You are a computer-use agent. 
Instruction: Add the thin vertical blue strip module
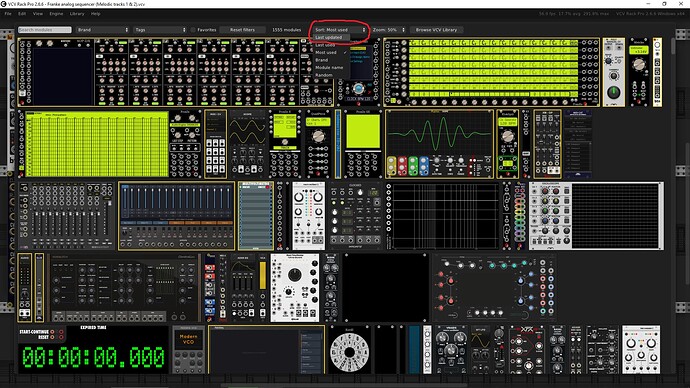click(x=338, y=144)
